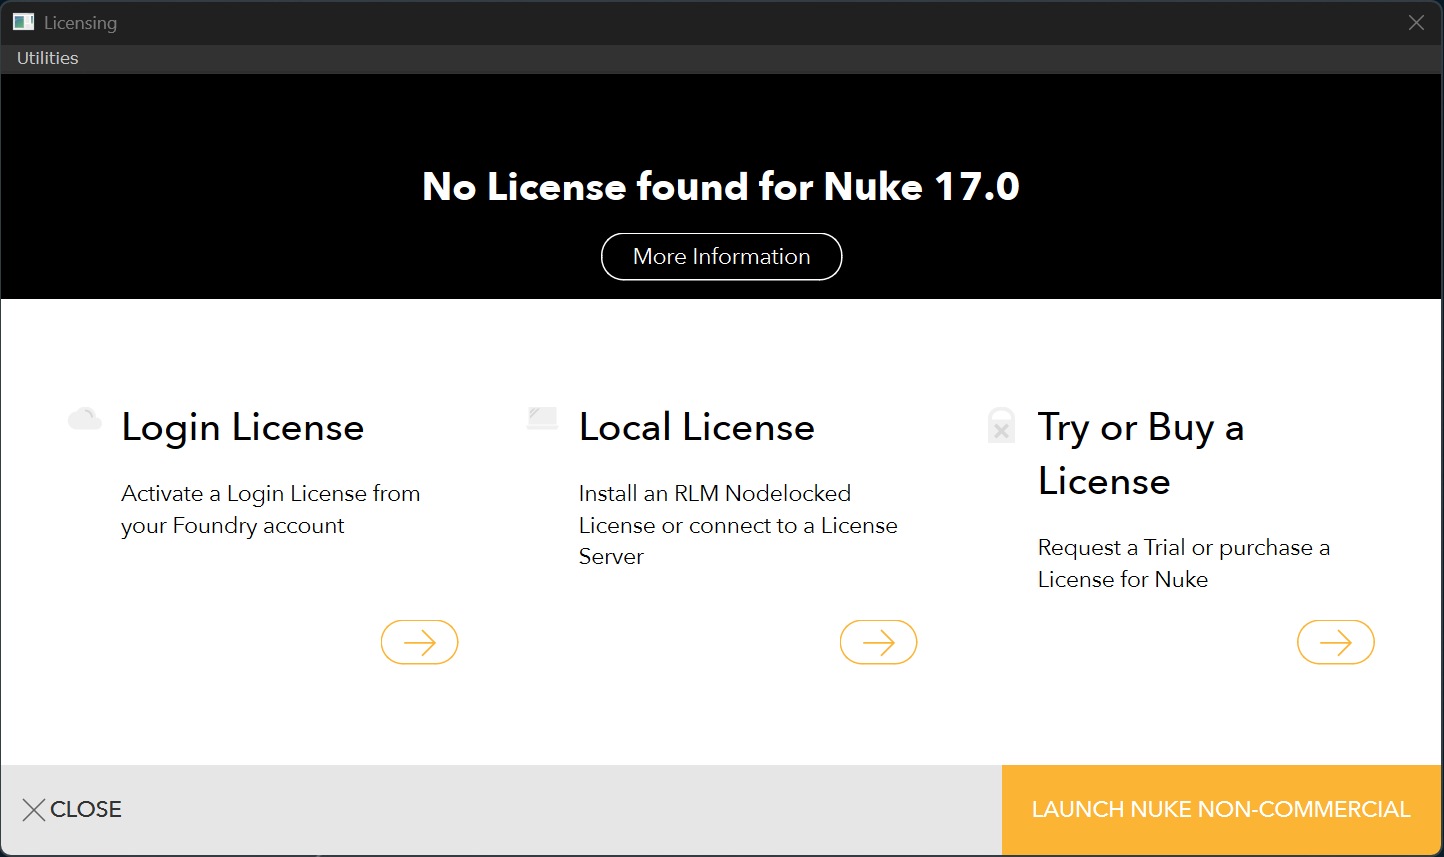Viewport: 1444px width, 857px height.
Task: Click the More Information button
Action: click(x=721, y=257)
